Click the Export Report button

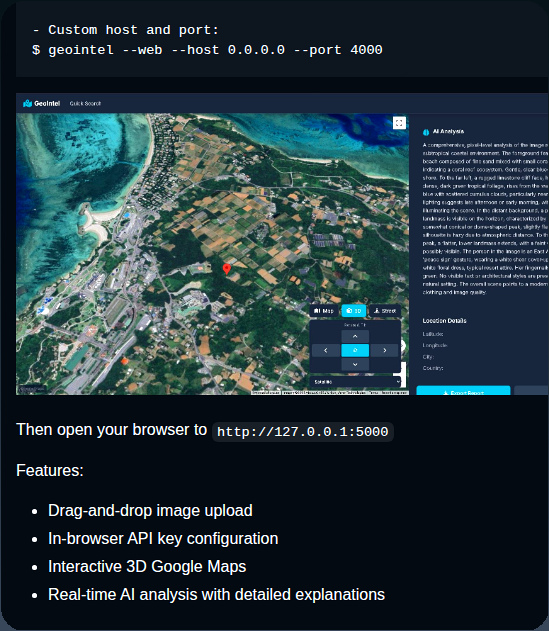pyautogui.click(x=463, y=391)
